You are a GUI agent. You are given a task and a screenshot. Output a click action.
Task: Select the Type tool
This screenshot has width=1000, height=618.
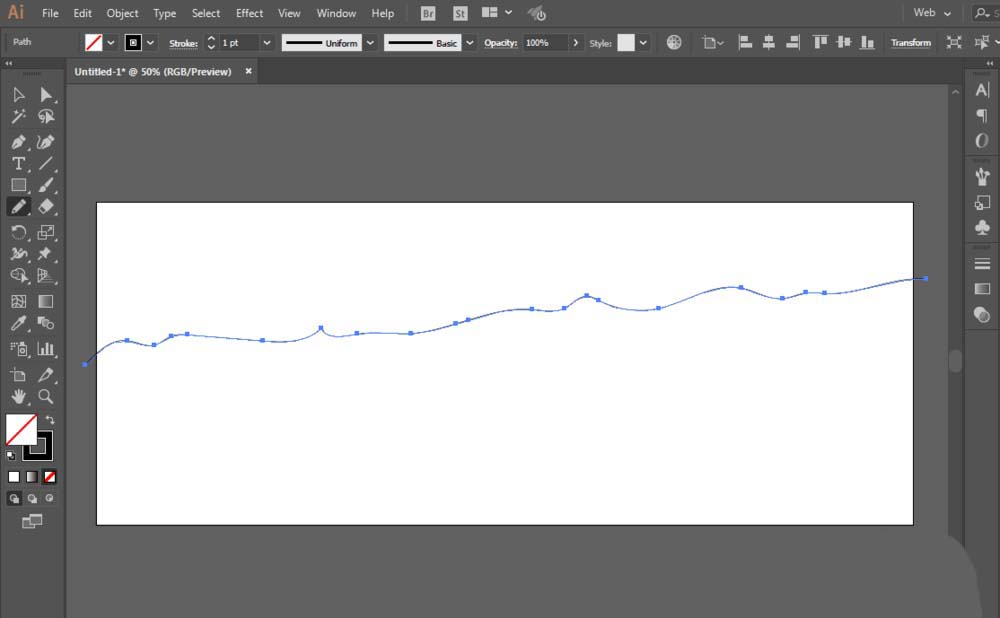pyautogui.click(x=18, y=163)
